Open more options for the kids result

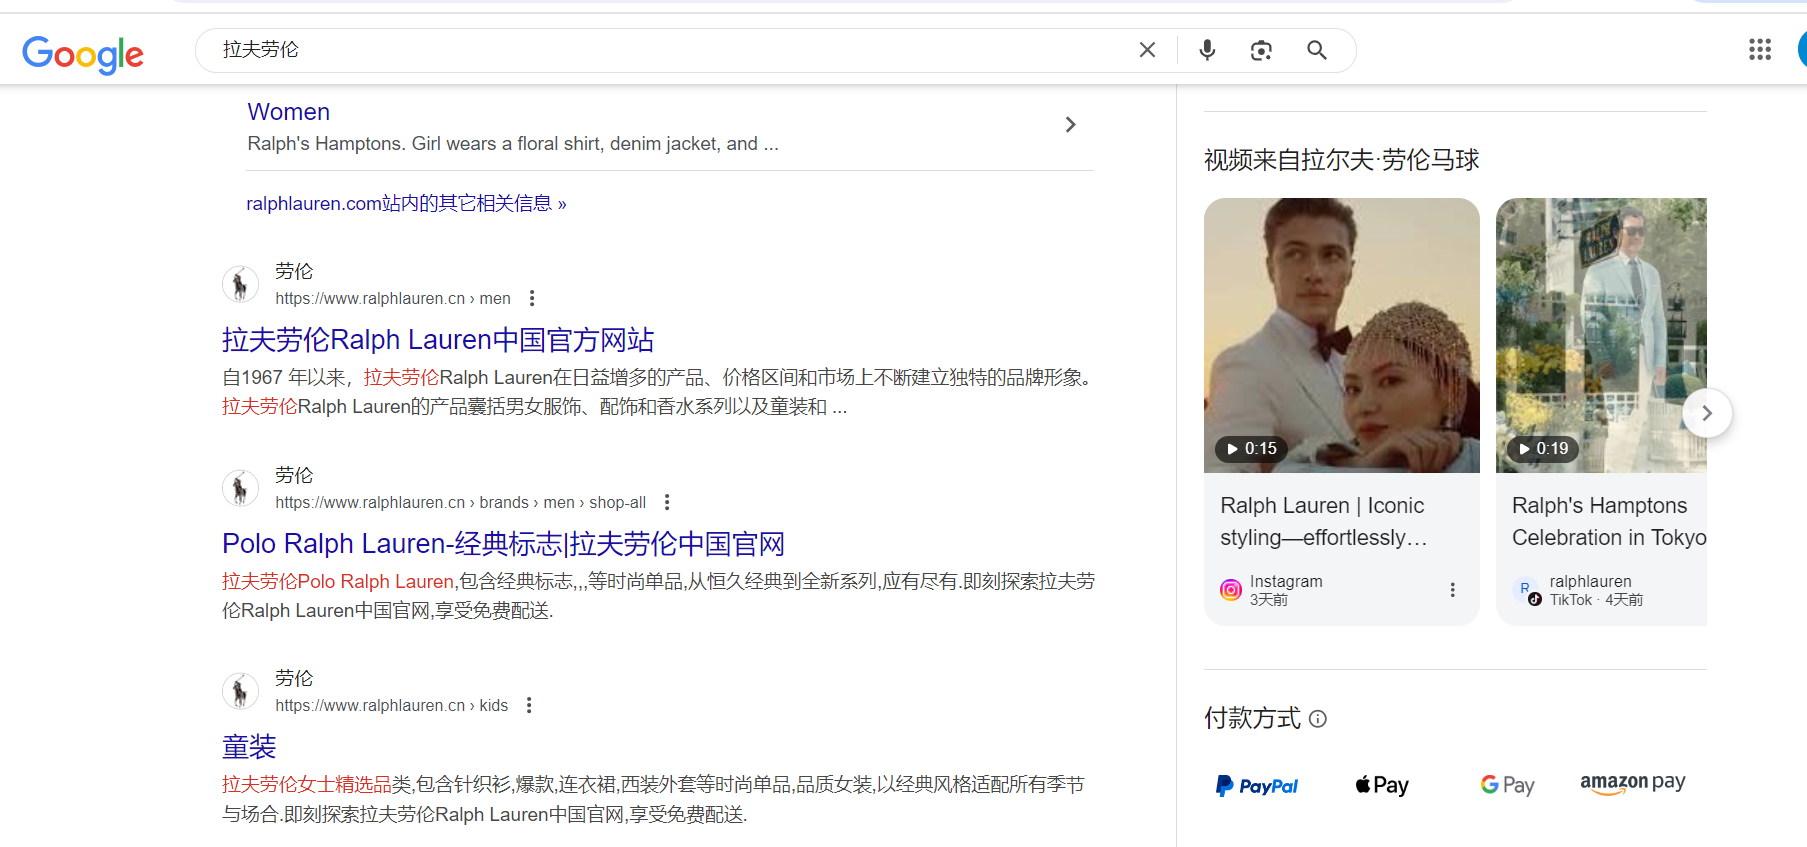click(x=529, y=705)
